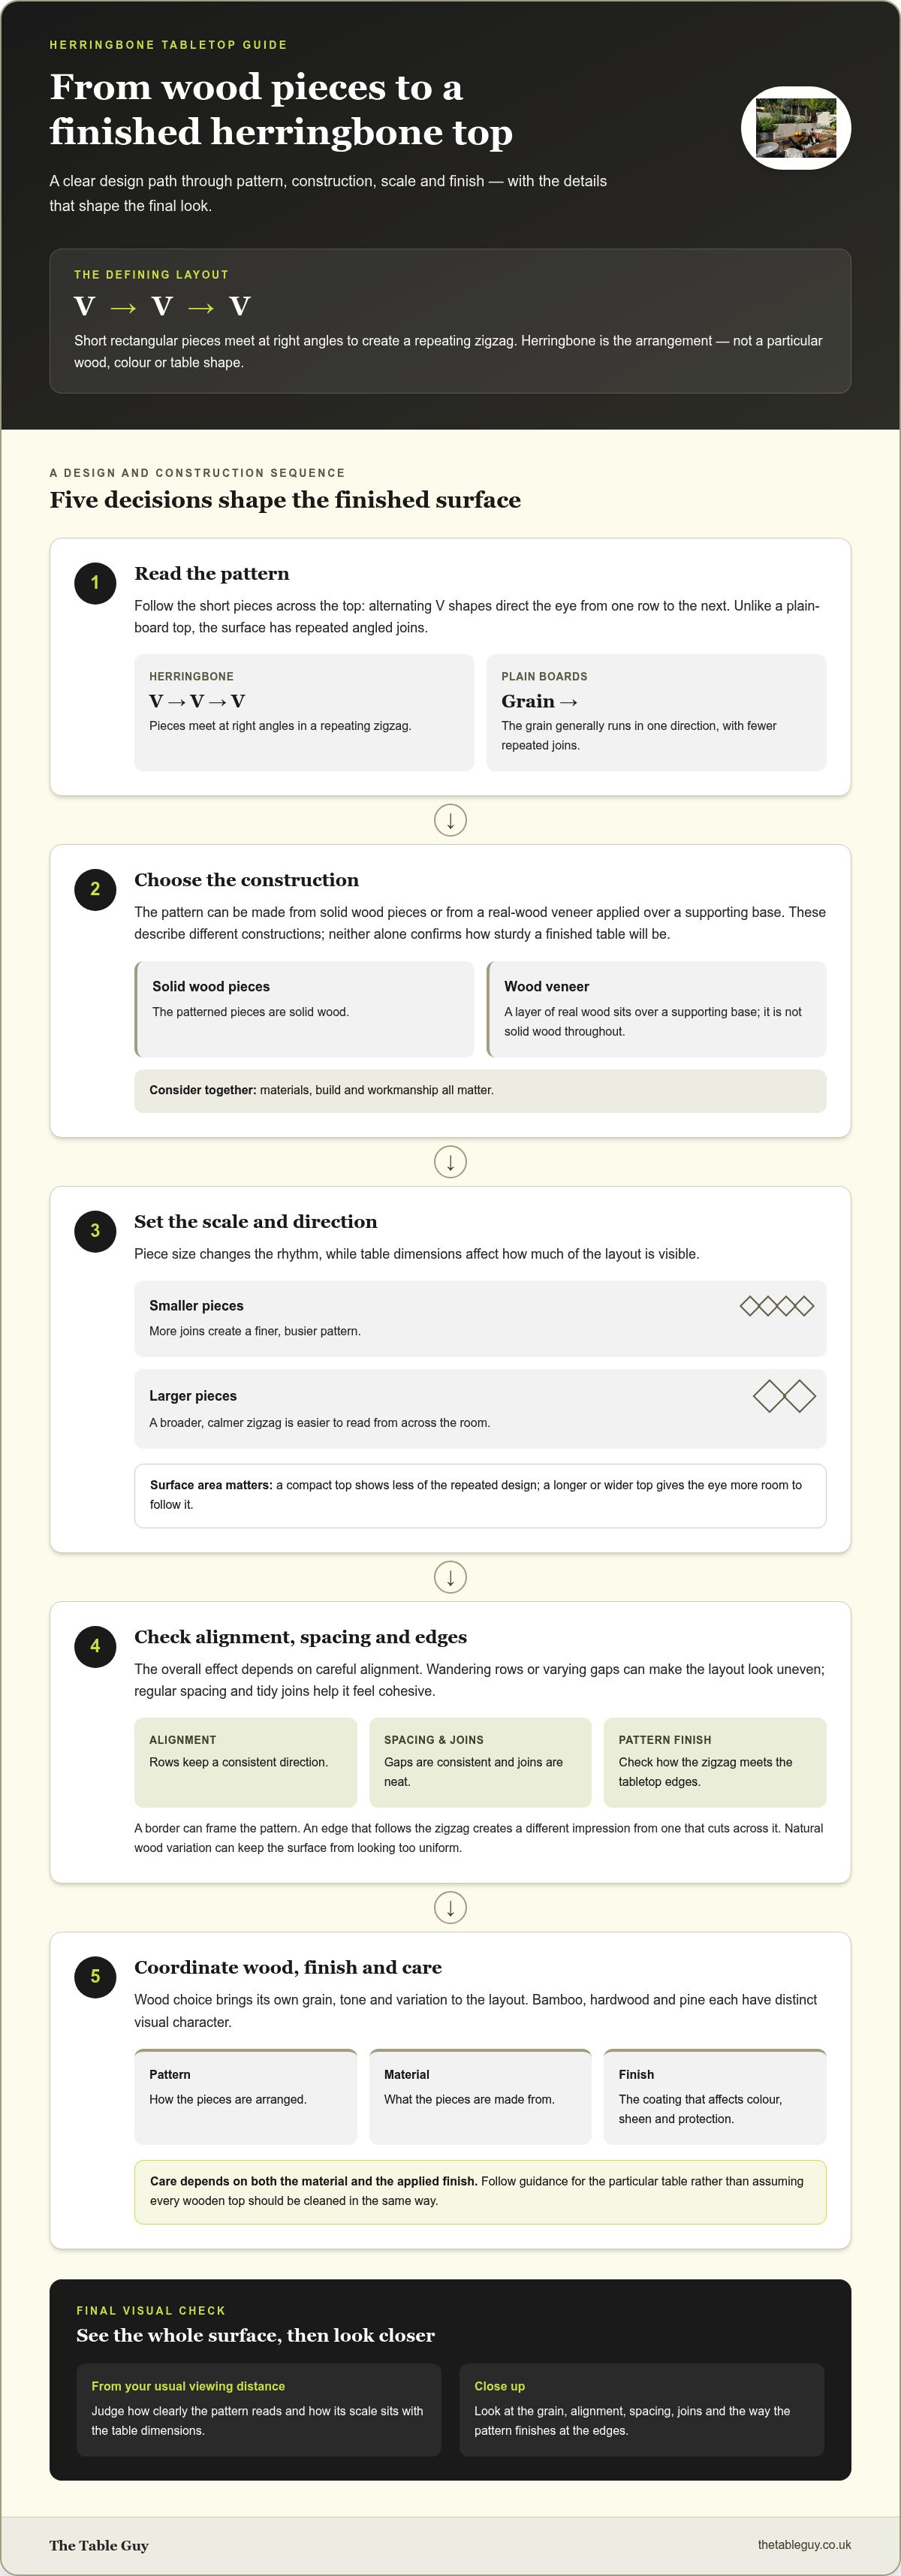Click The Table Guy footer brand
Image resolution: width=901 pixels, height=2576 pixels.
pyautogui.click(x=99, y=2545)
